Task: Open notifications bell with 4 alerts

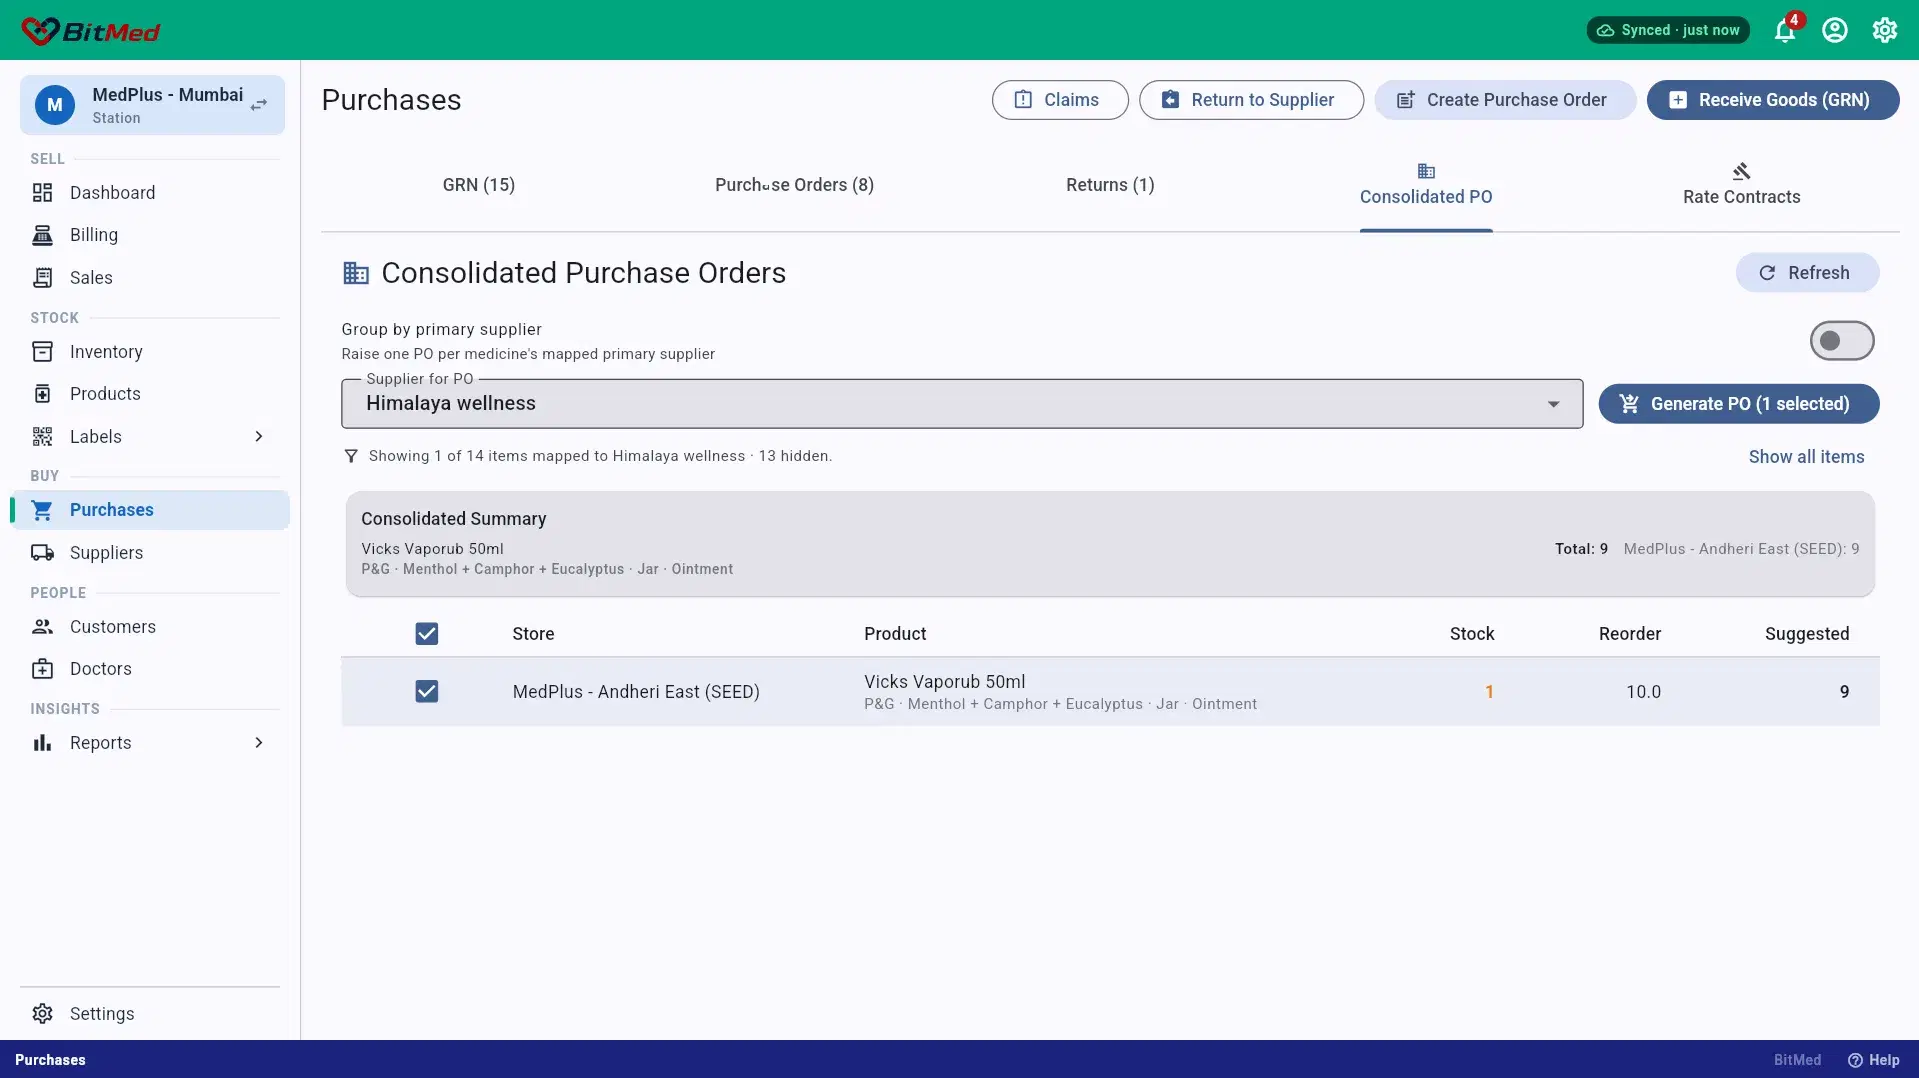Action: (x=1785, y=30)
